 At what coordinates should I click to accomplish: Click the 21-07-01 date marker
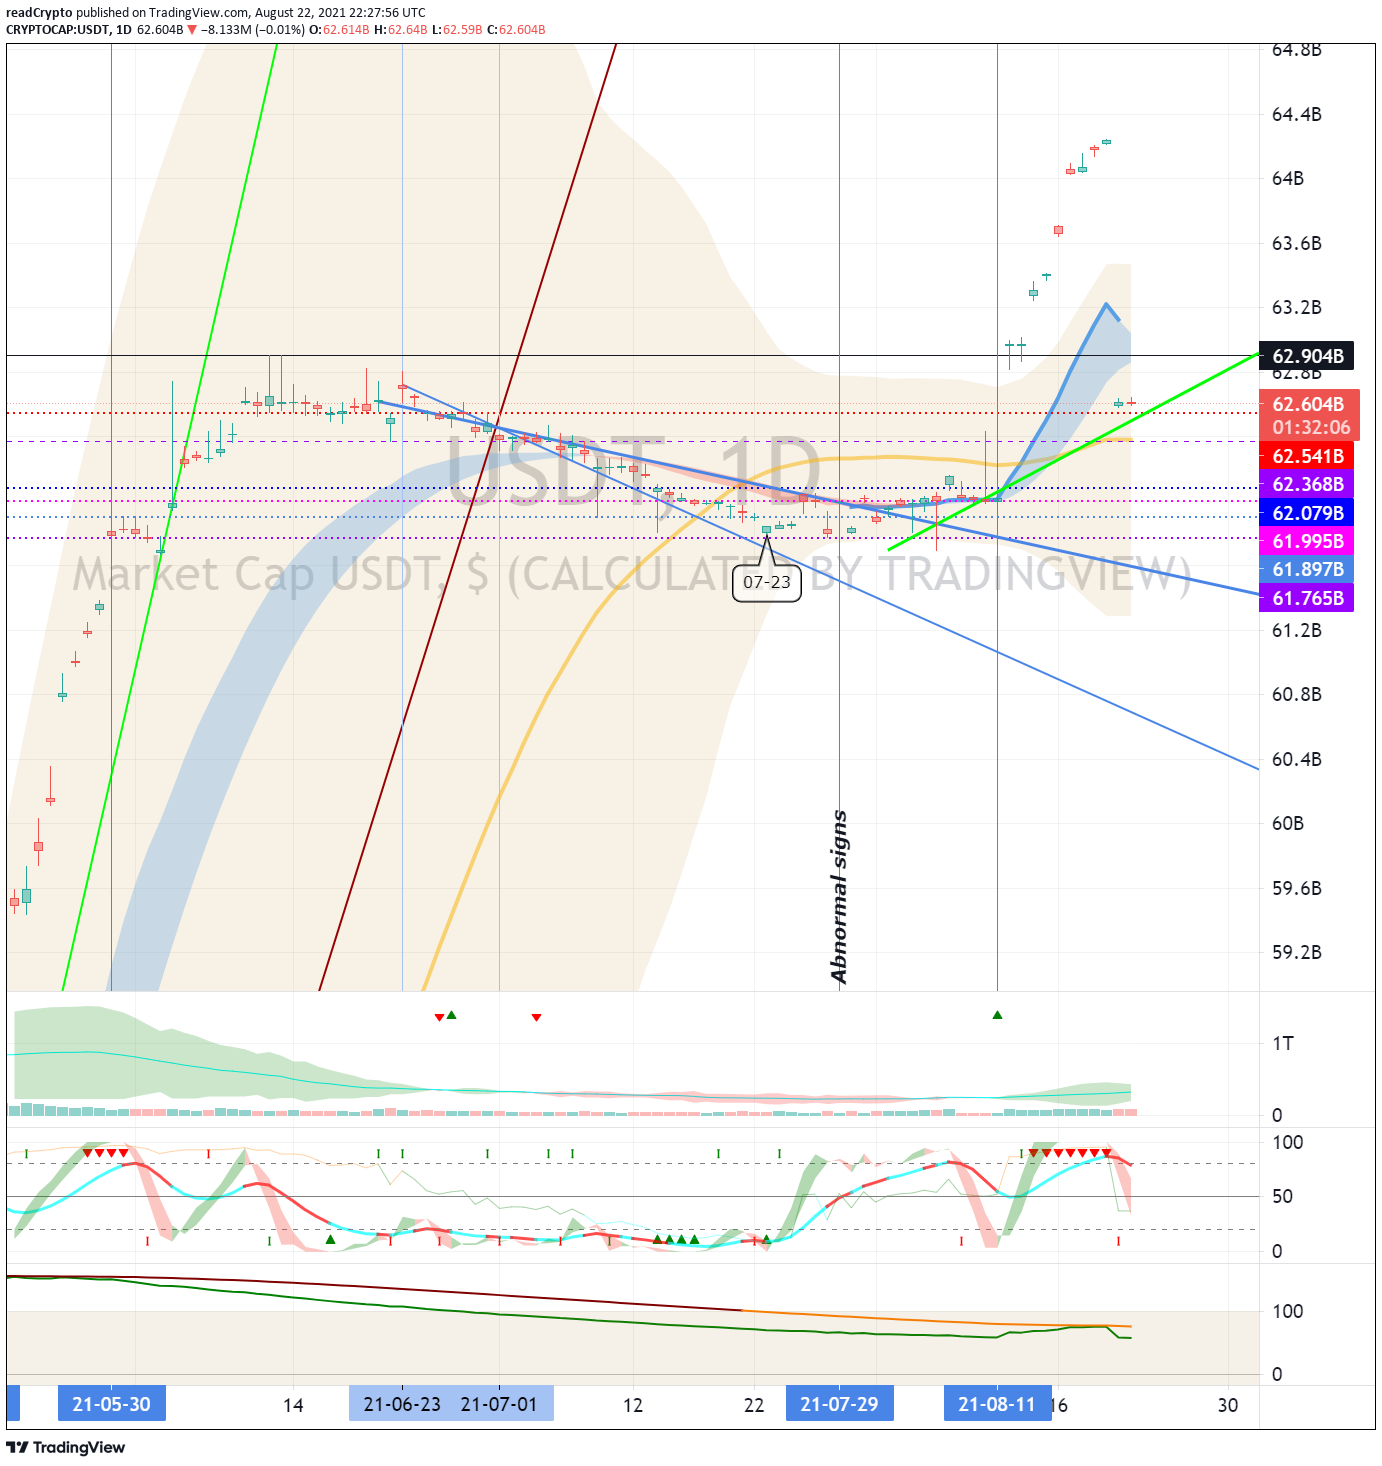click(x=499, y=1404)
